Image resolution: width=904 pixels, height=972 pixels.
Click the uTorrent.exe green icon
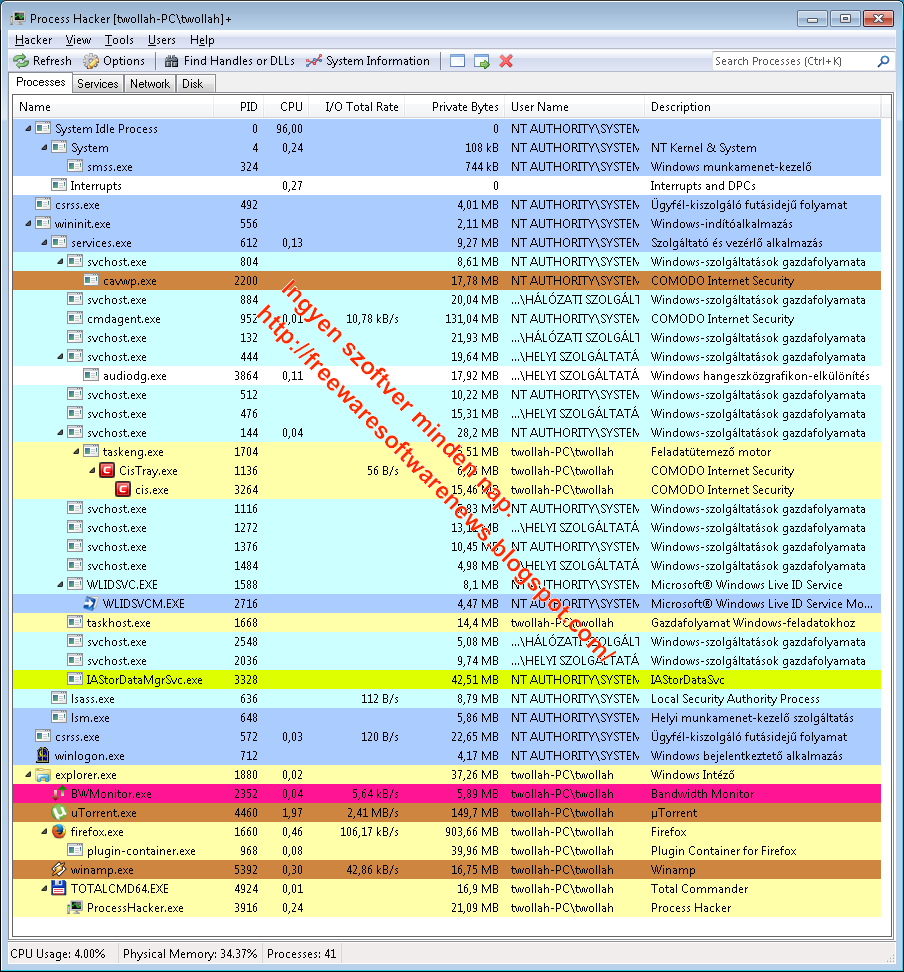(x=59, y=813)
